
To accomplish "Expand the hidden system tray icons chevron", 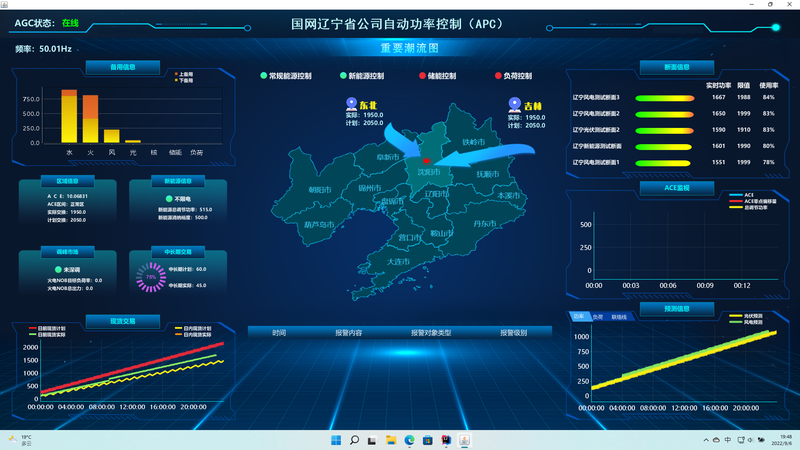I will [706, 440].
